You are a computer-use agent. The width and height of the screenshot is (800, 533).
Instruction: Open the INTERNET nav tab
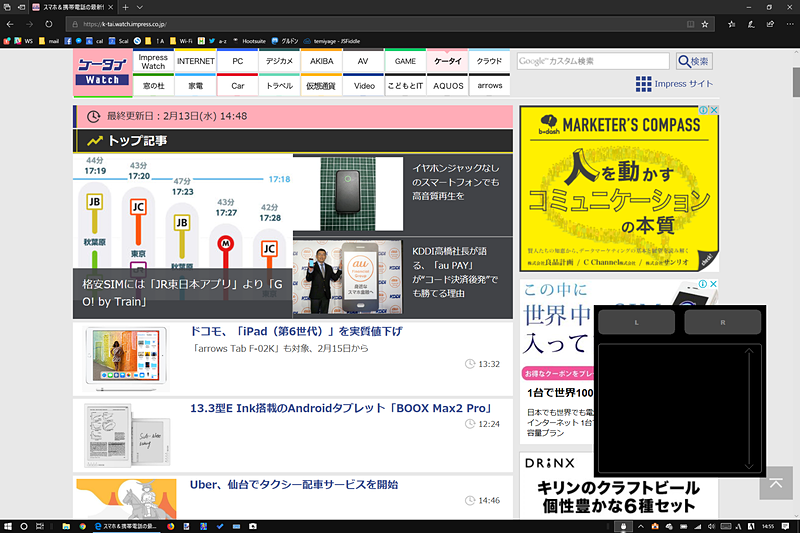[195, 61]
